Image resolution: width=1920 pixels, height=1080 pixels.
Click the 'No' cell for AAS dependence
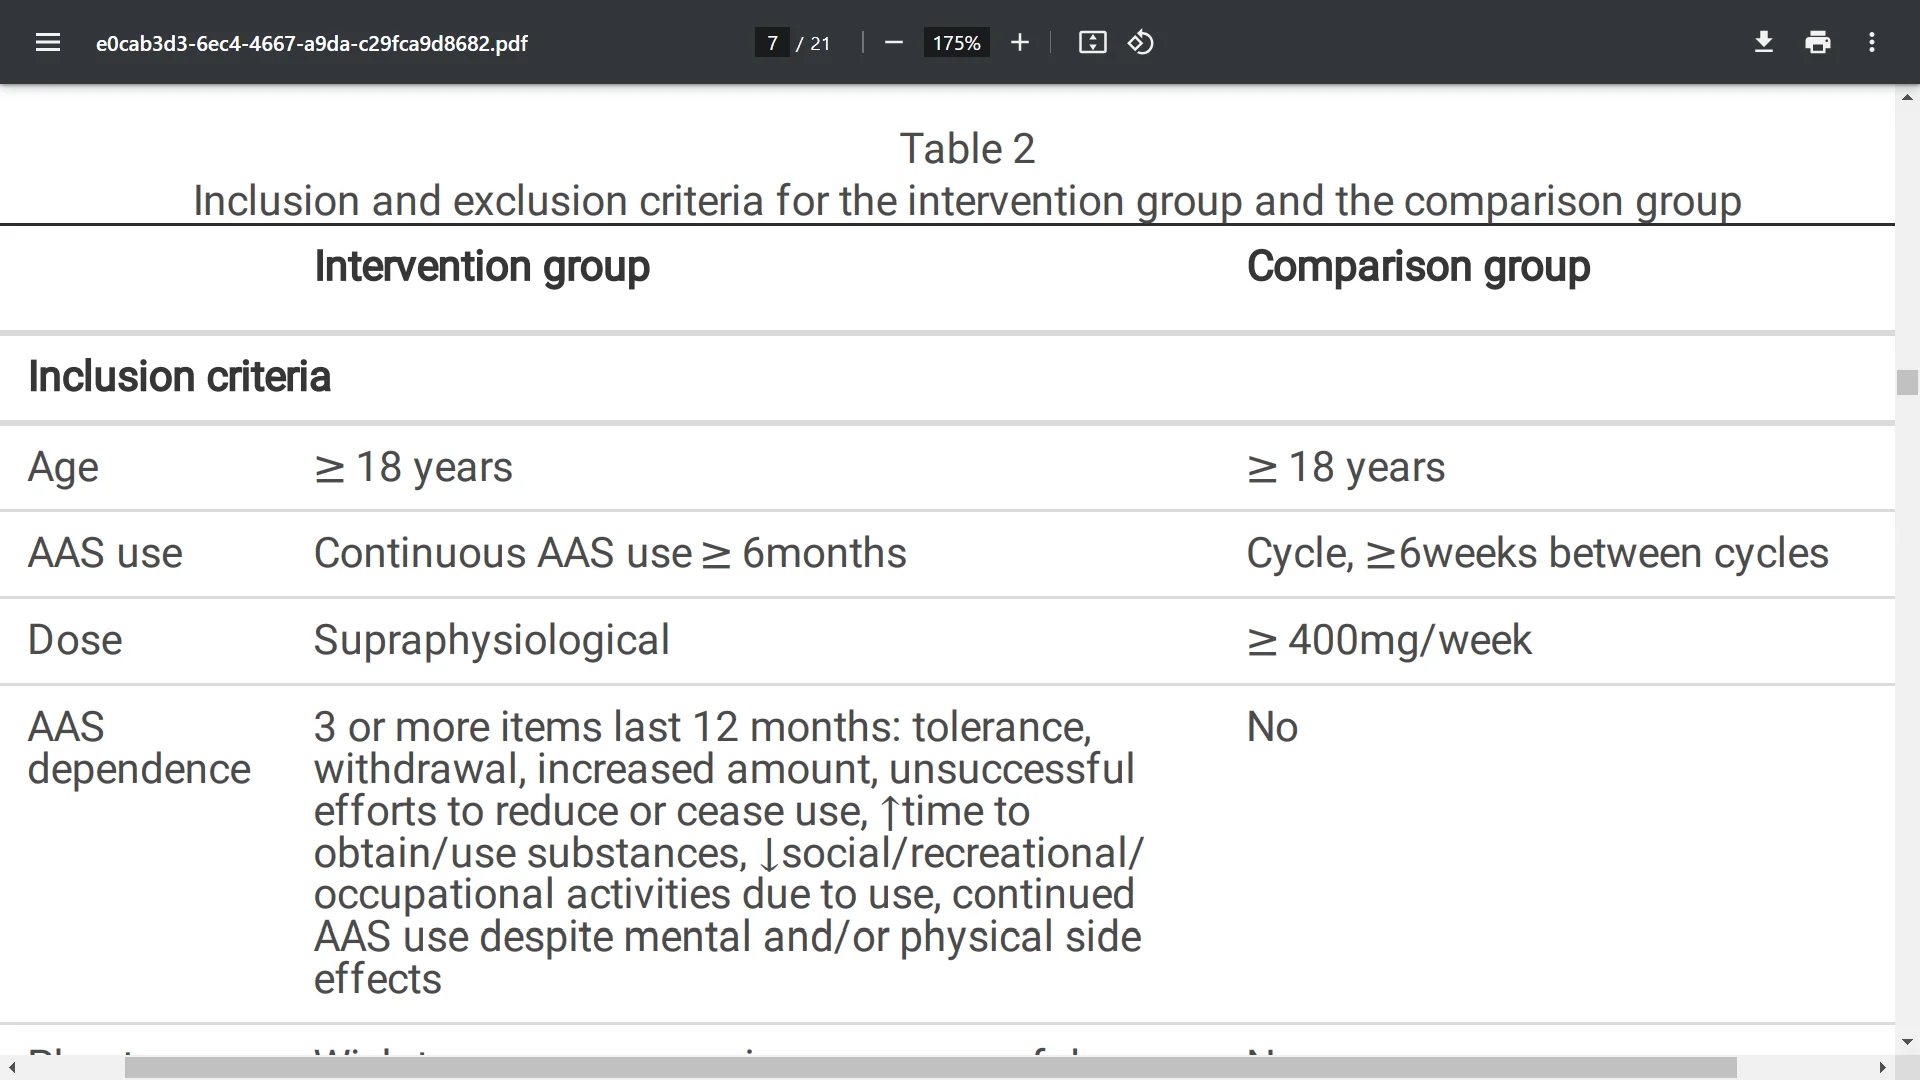coord(1272,728)
